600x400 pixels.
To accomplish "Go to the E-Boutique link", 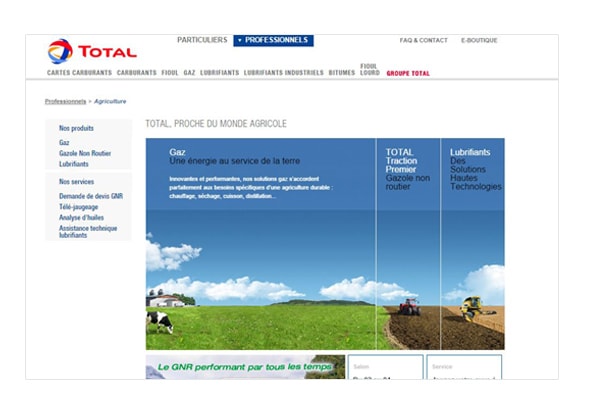I will (479, 41).
